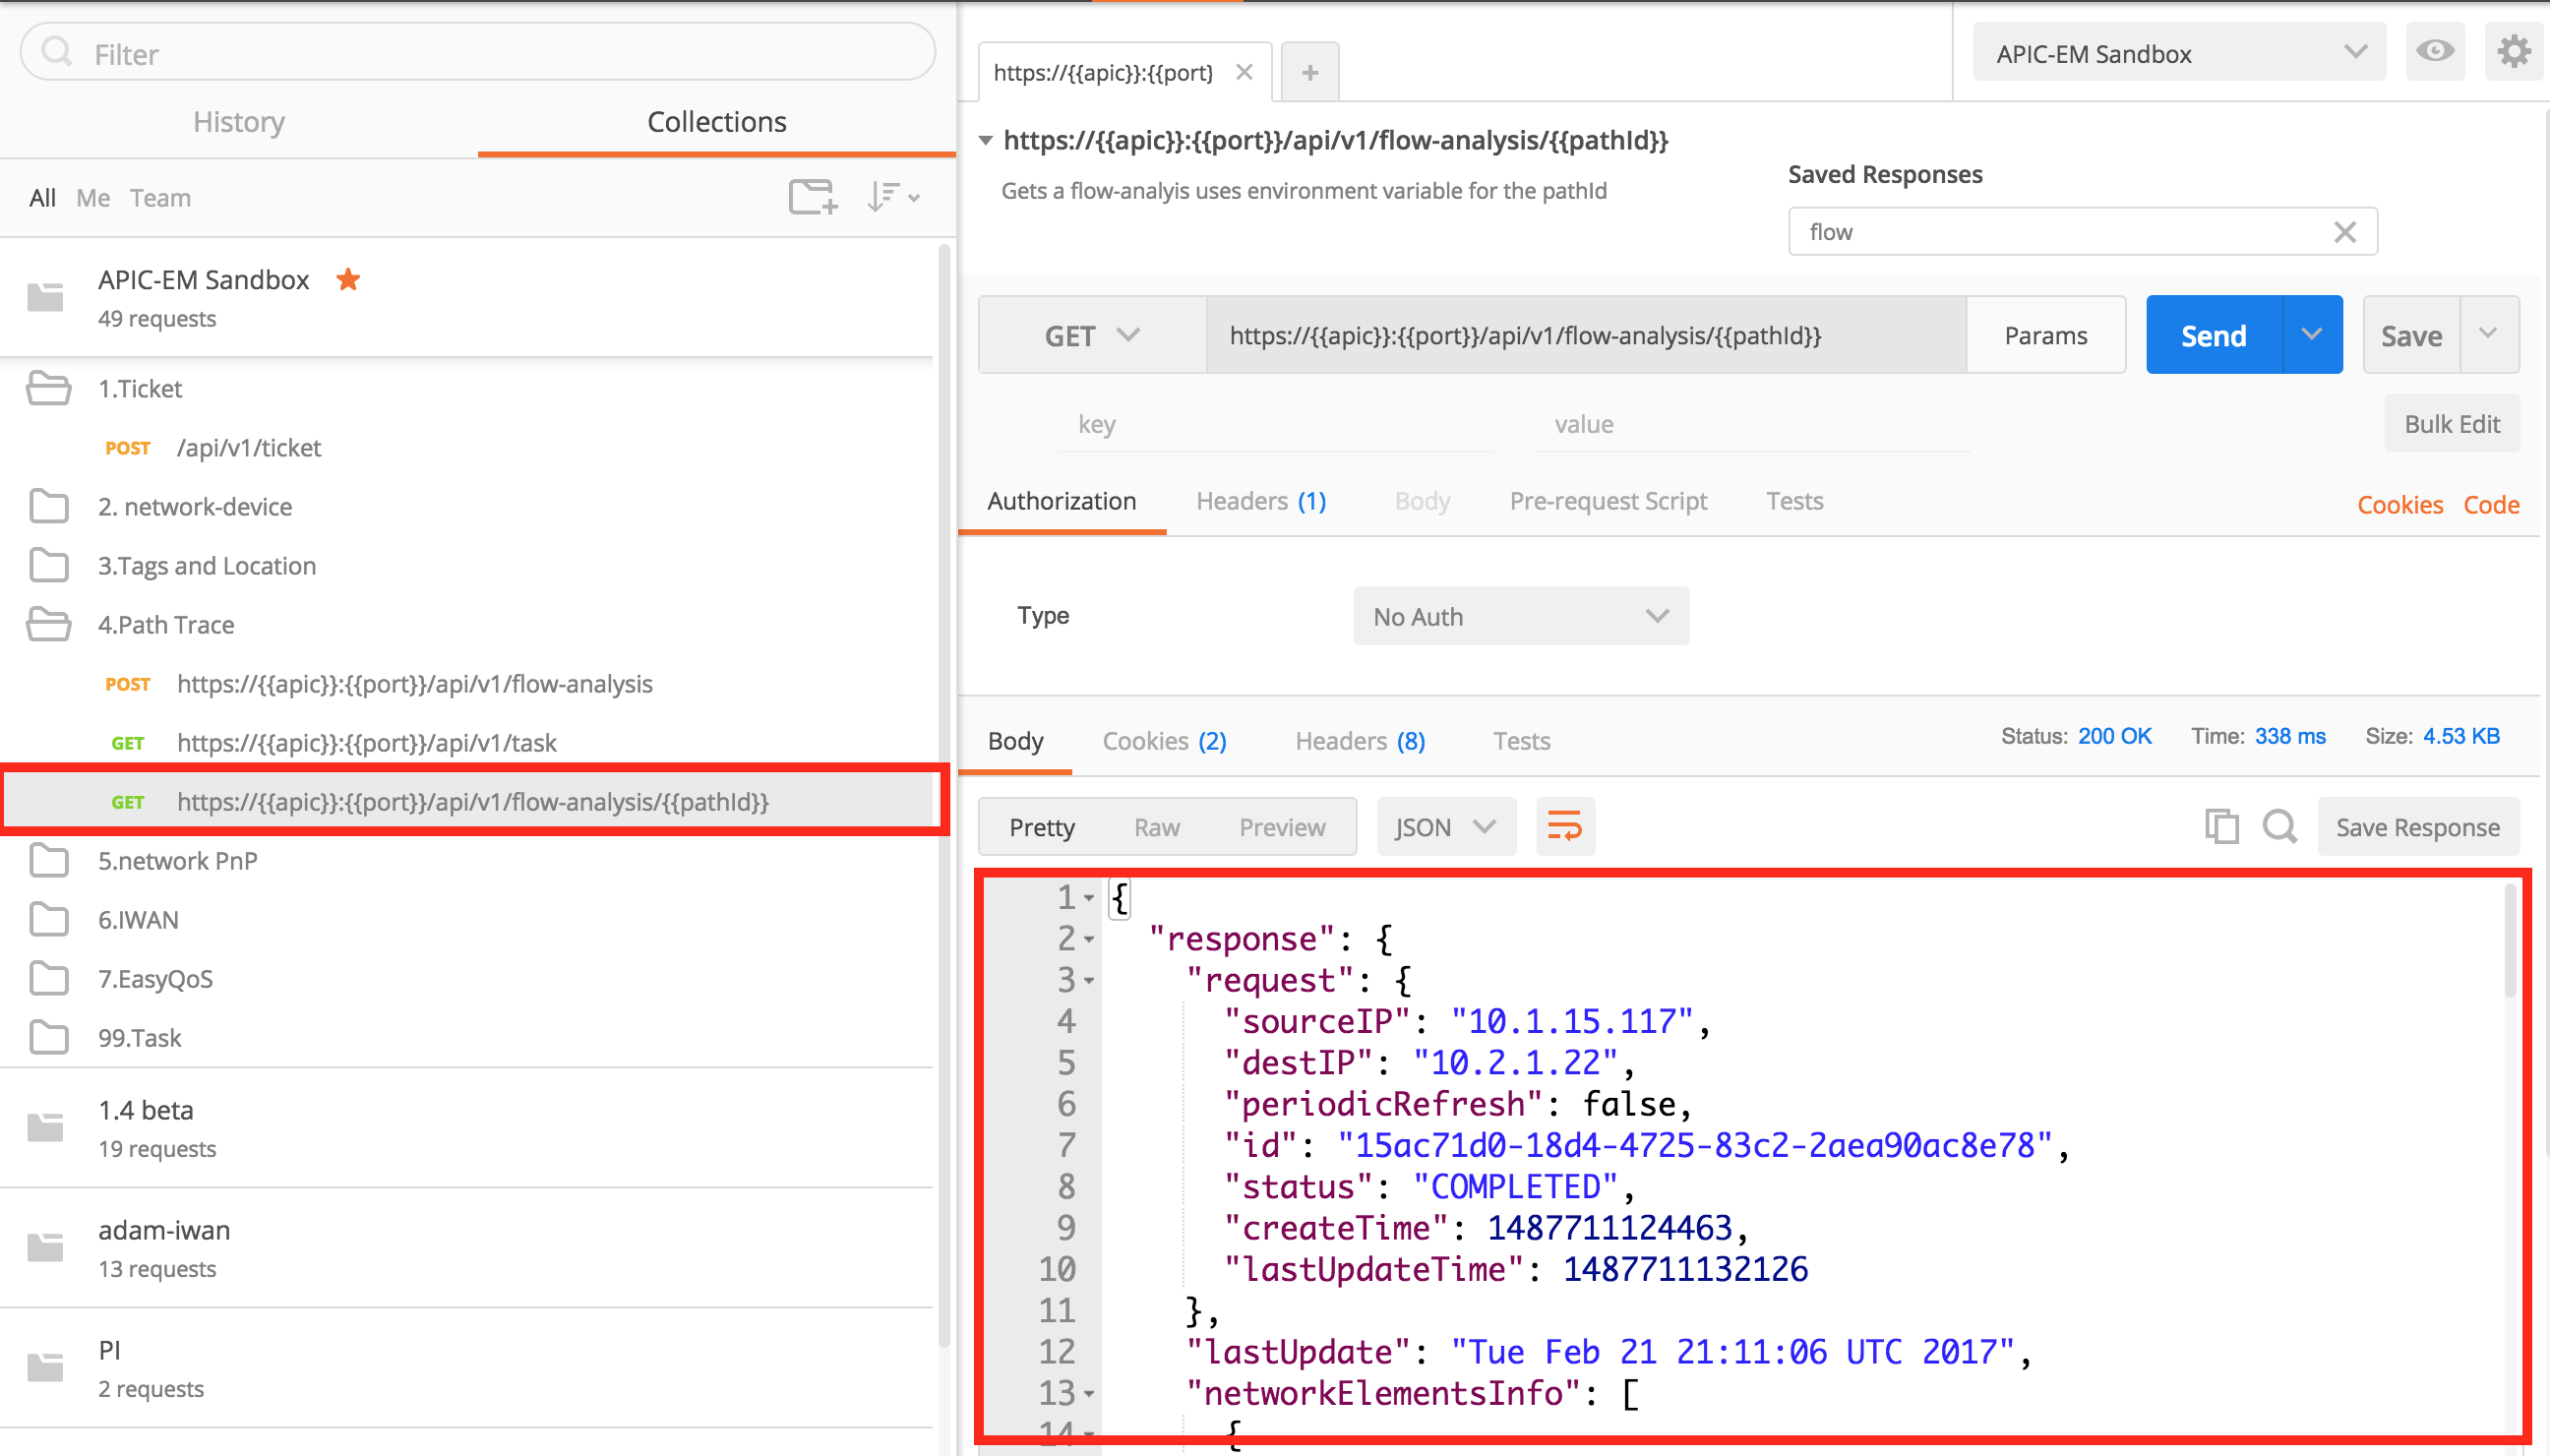Click the Params button

click(x=2045, y=335)
